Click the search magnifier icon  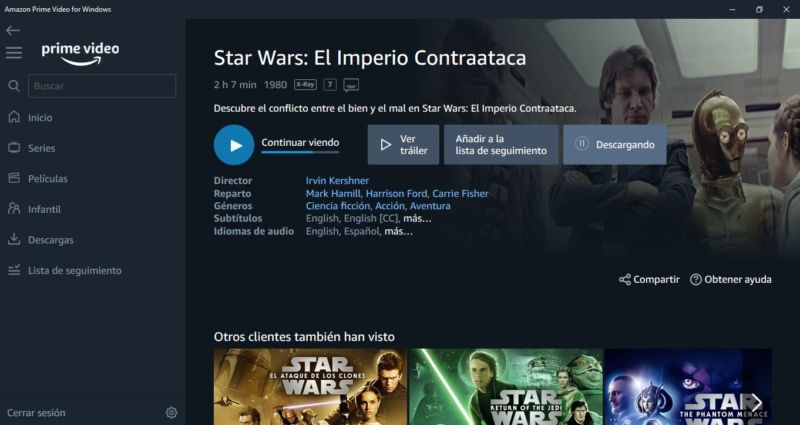14,86
